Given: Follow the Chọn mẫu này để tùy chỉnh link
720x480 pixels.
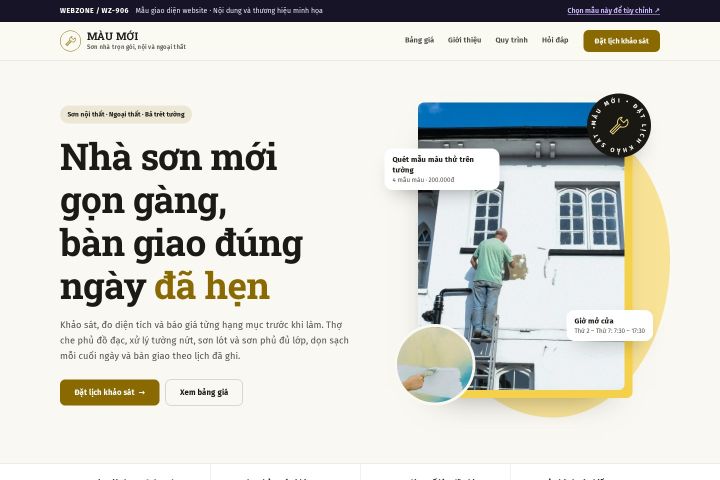Looking at the screenshot, I should pyautogui.click(x=613, y=11).
